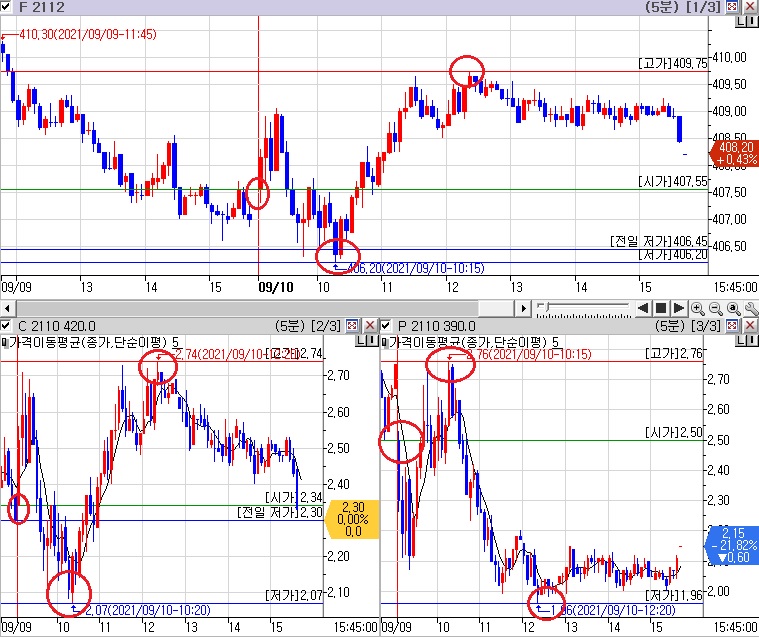
Task: Click the play-forward triangle button
Action: (679, 308)
